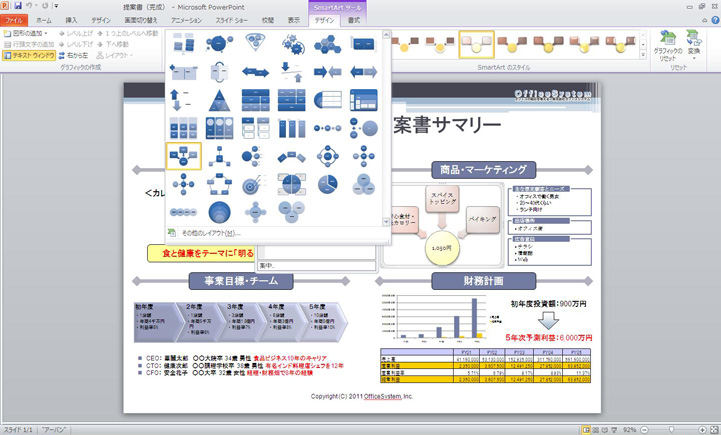The width and height of the screenshot is (721, 435).
Task: Select the 商品・マーケティング heading shape
Action: click(483, 170)
